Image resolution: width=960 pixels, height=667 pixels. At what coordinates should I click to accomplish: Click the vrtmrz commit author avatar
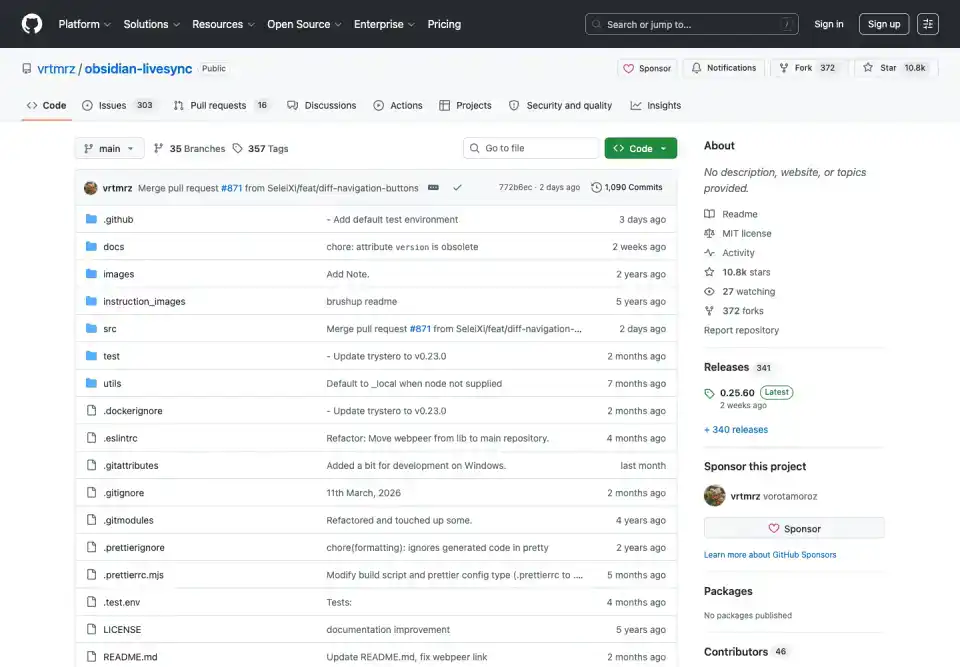click(91, 187)
